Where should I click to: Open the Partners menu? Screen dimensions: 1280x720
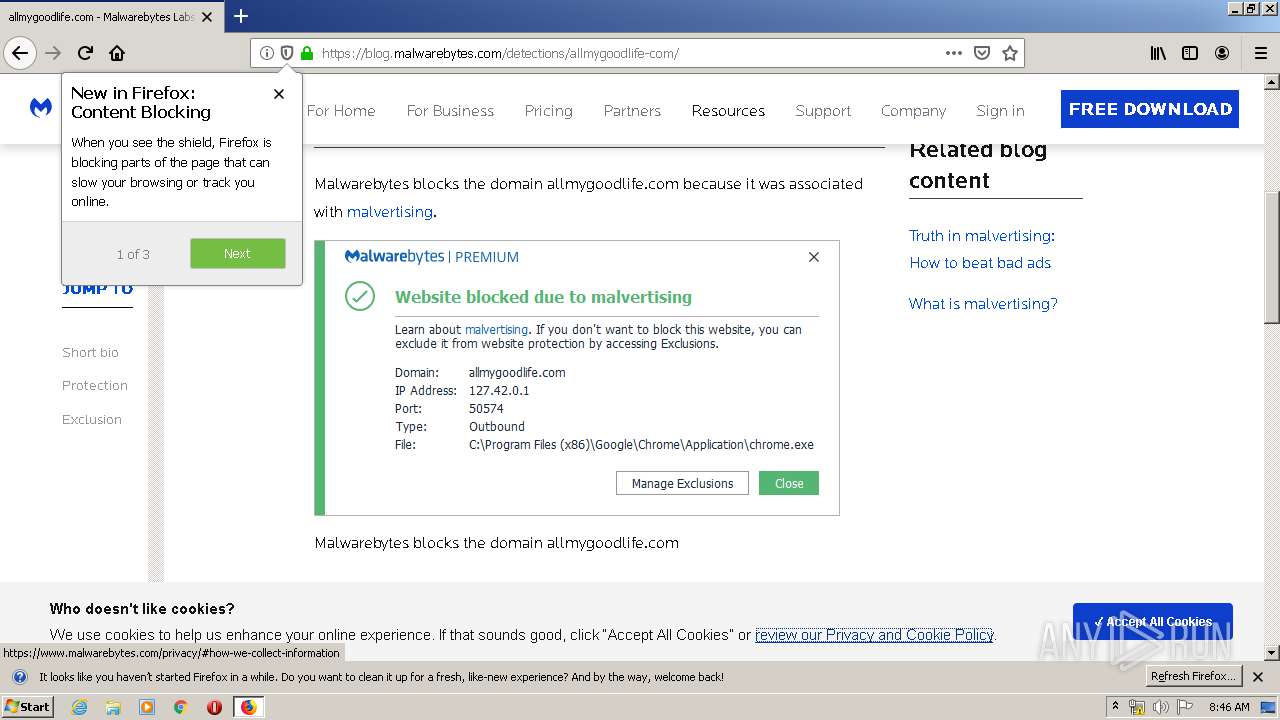632,111
